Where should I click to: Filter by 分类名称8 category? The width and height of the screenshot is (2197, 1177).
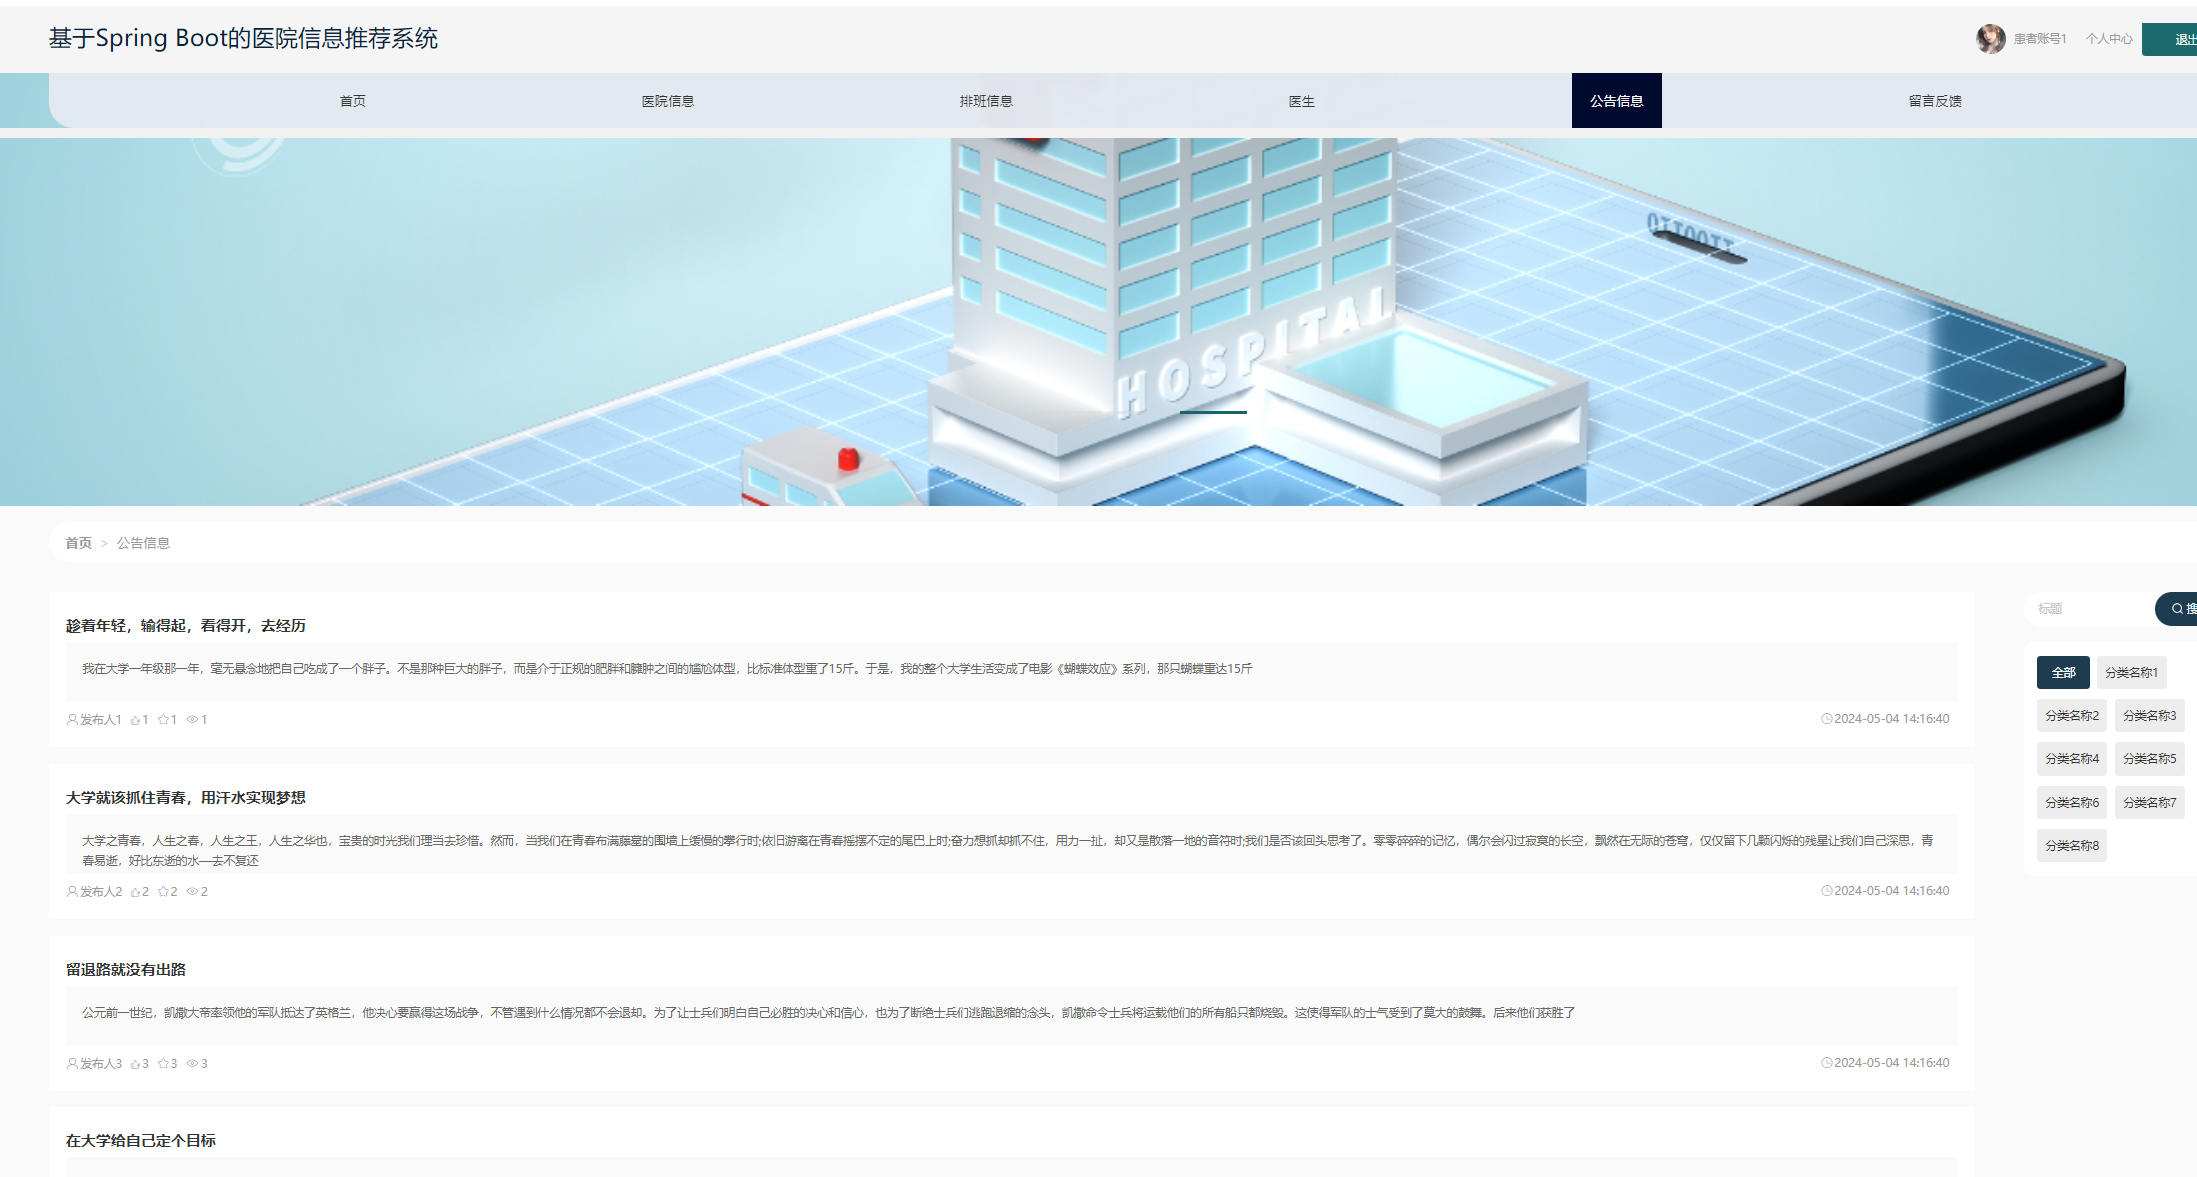2072,846
